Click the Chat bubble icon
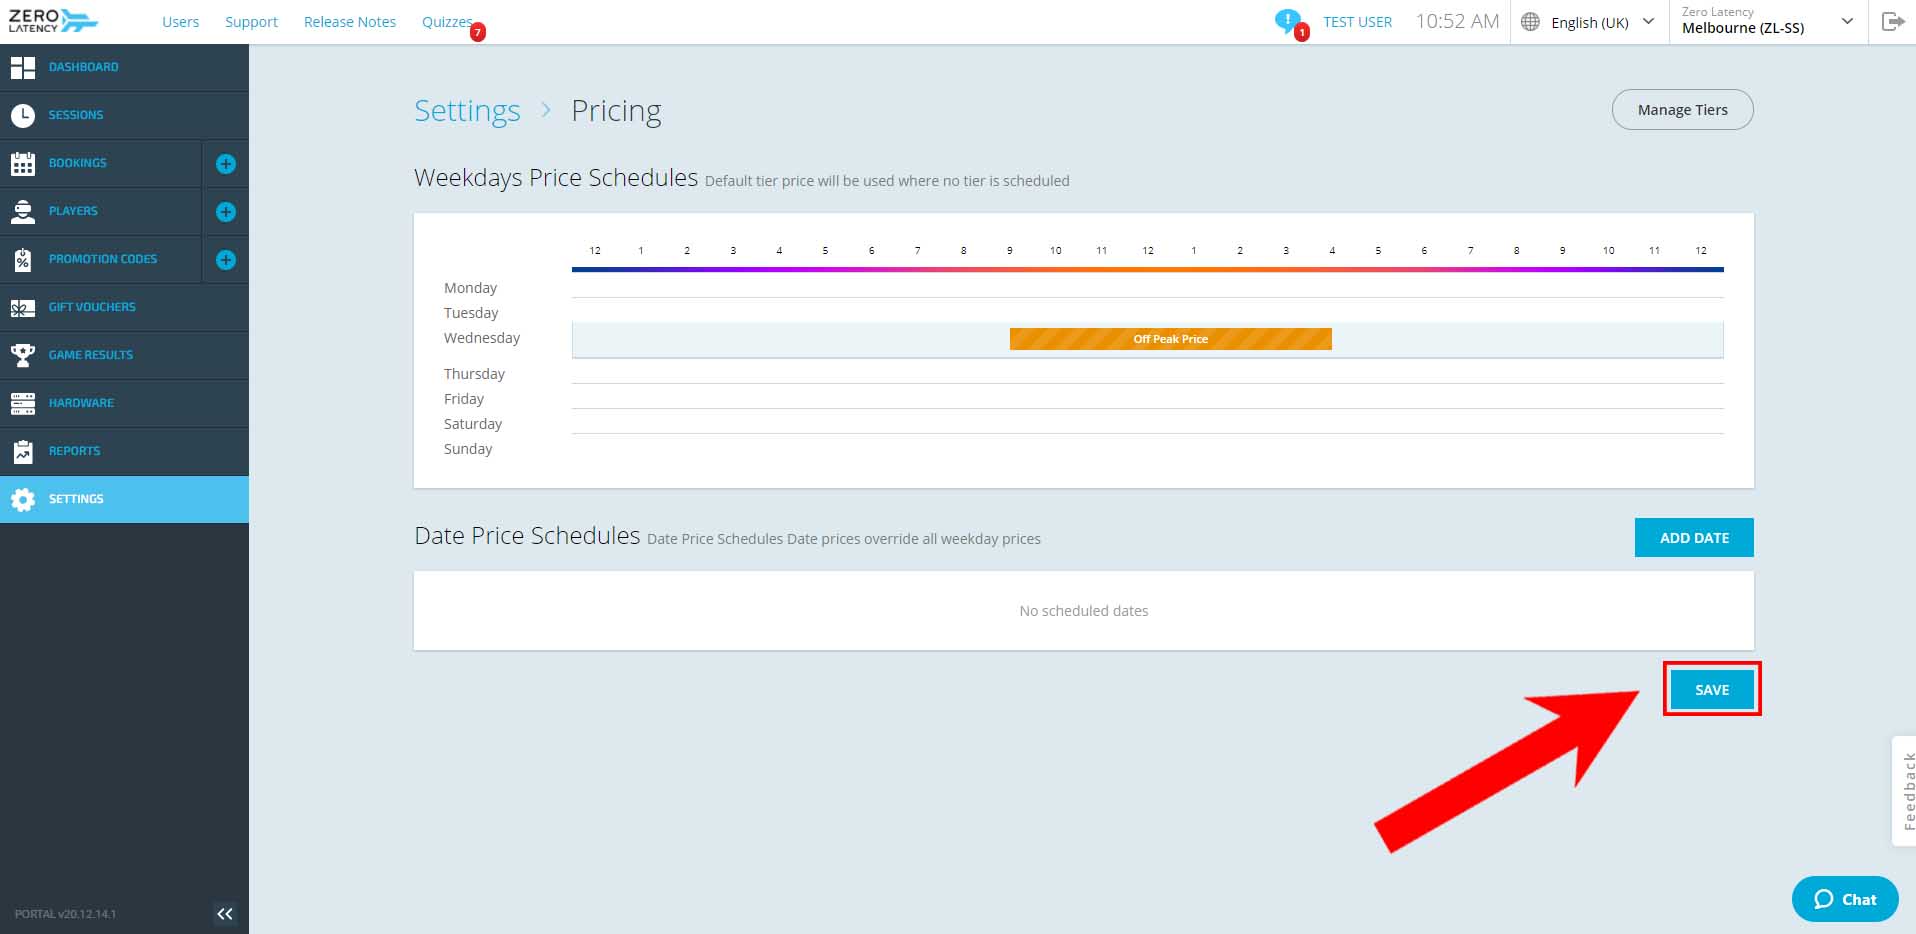This screenshot has height=934, width=1916. [x=1824, y=899]
